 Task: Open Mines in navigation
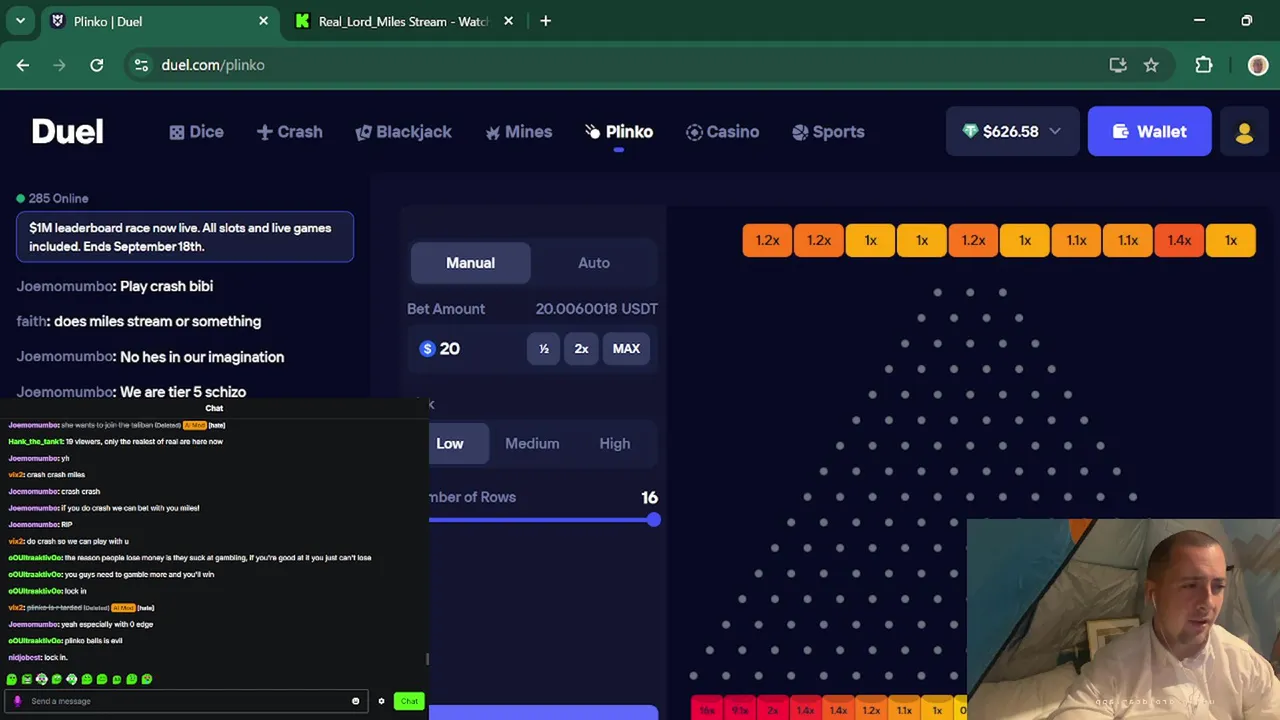tap(518, 132)
